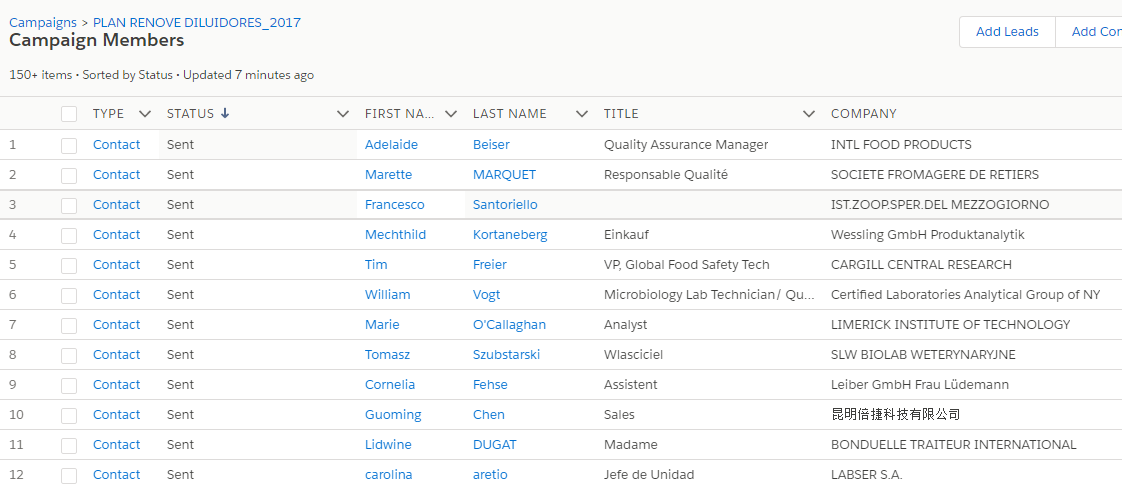Viewport: 1122px width, 489px height.
Task: Open first name William link
Action: coord(388,295)
